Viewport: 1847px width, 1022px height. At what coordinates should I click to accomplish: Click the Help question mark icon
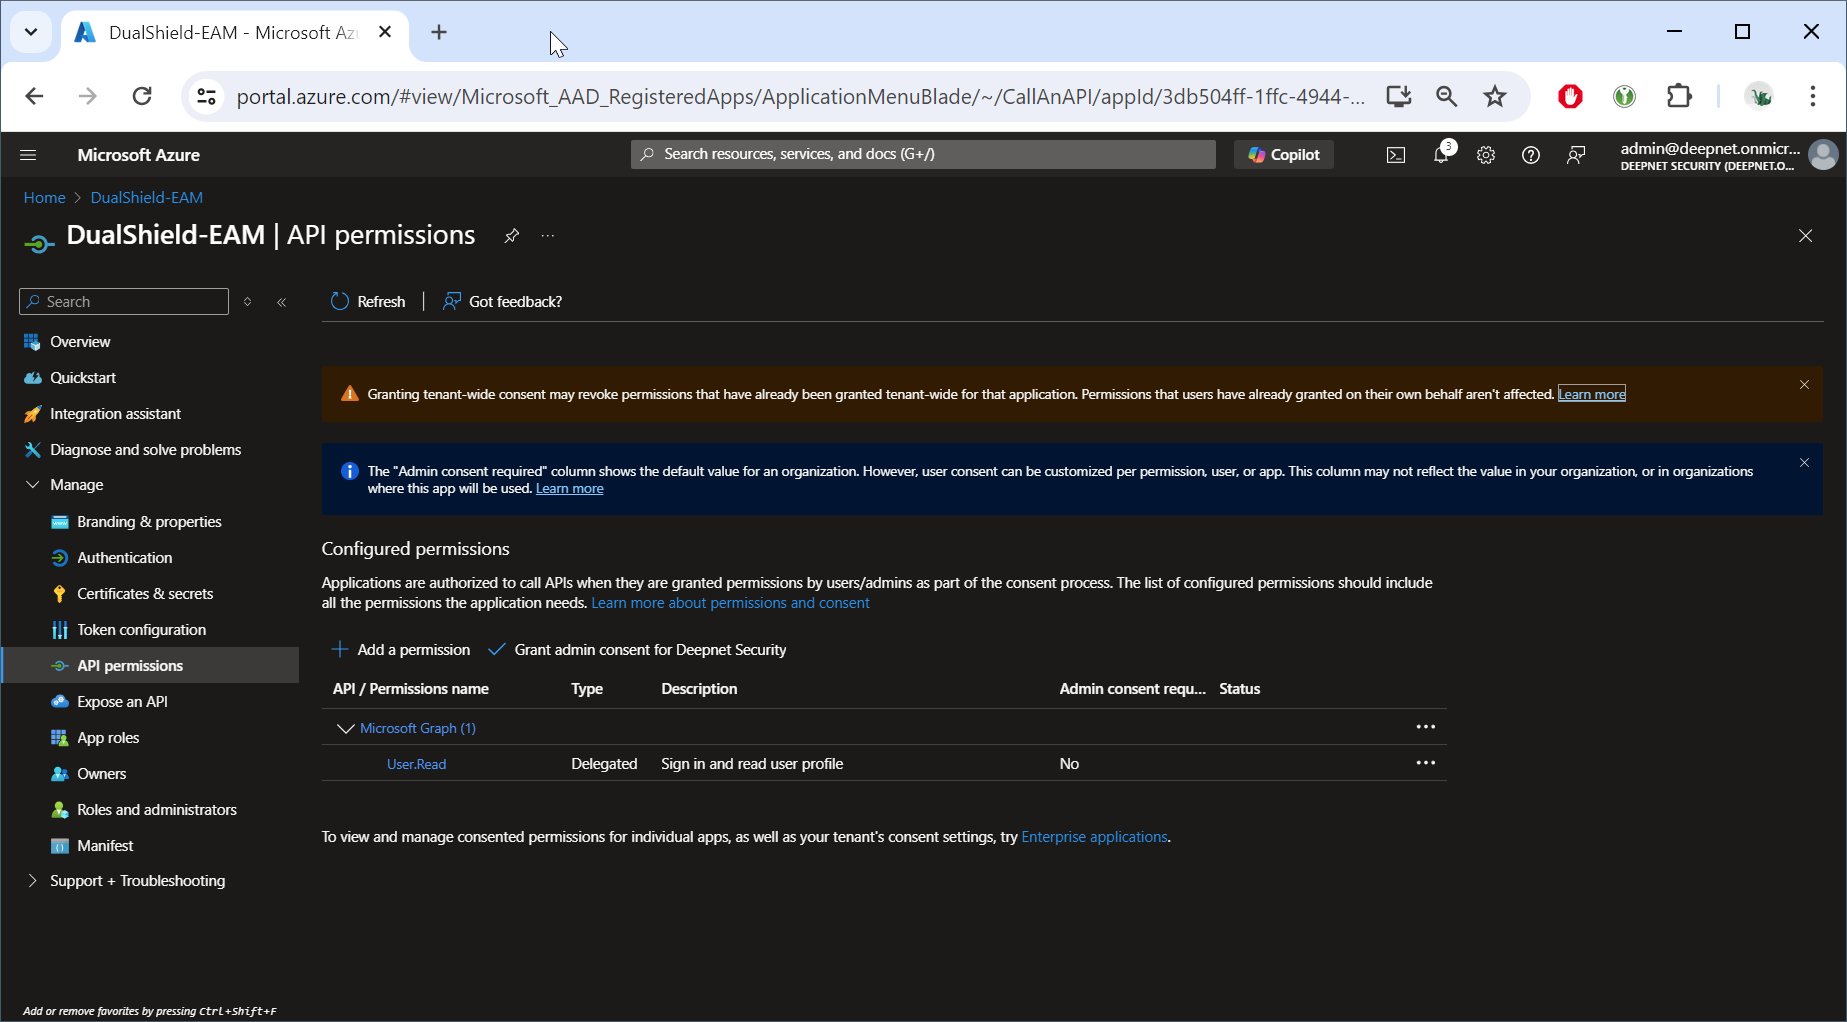(x=1530, y=155)
